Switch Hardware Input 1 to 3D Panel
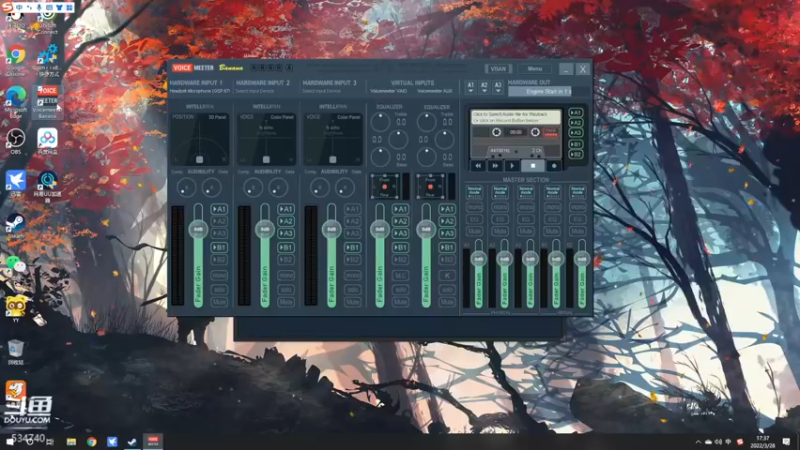Image resolution: width=800 pixels, height=450 pixels. tap(217, 117)
